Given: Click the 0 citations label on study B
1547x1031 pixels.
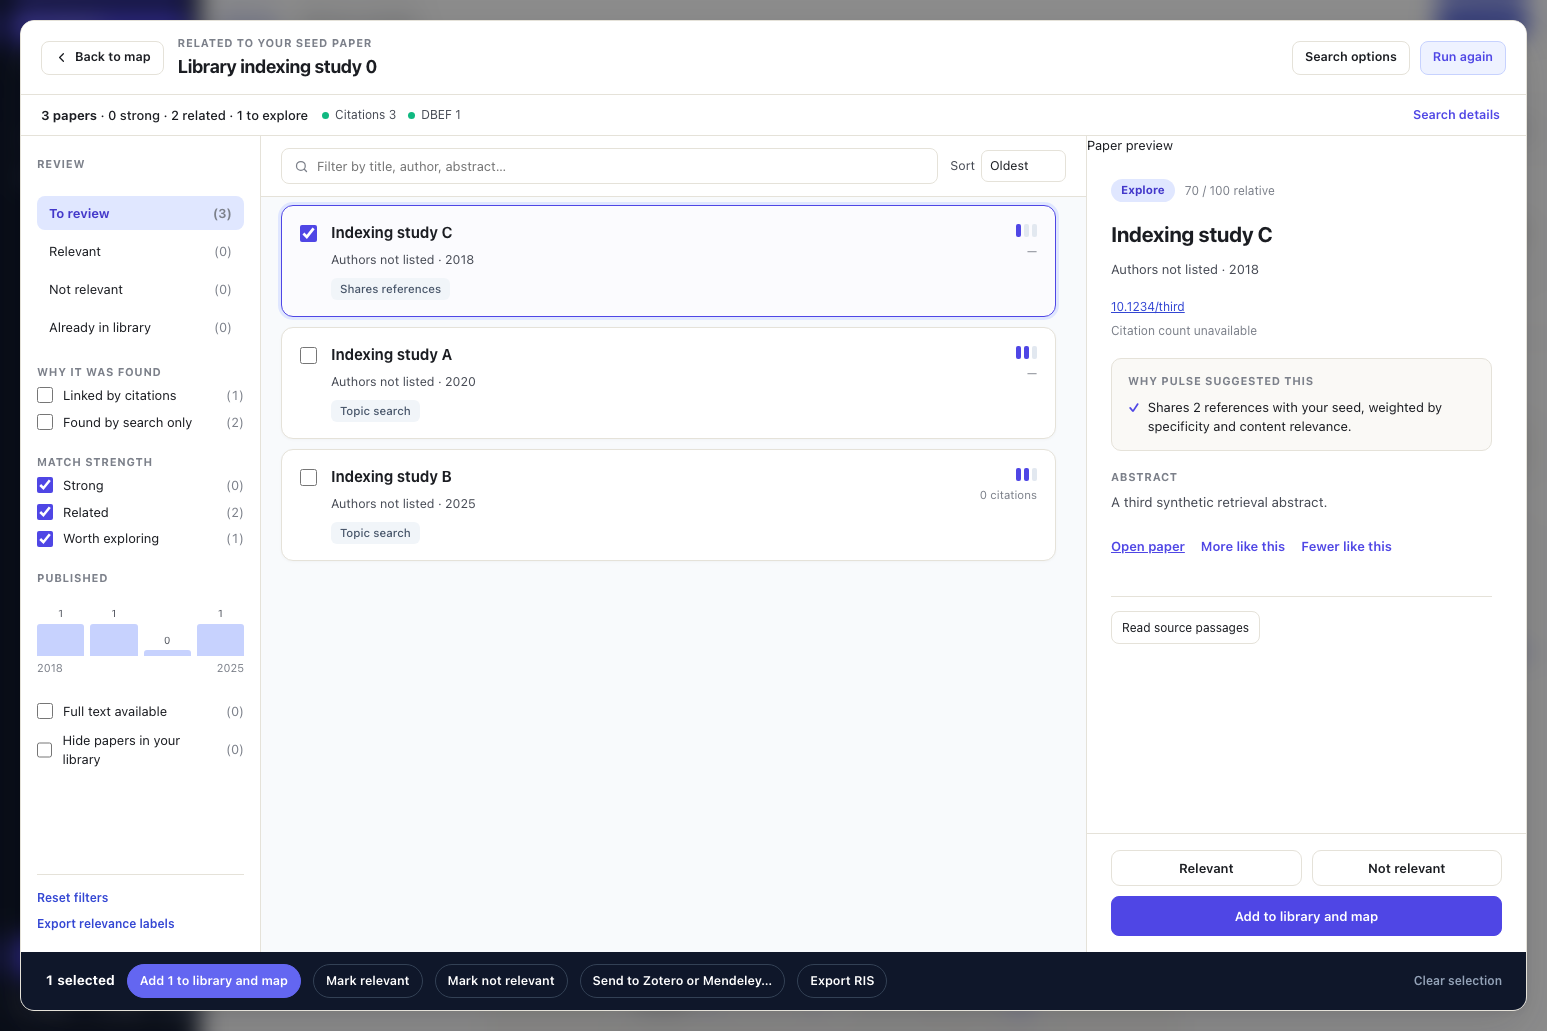Looking at the screenshot, I should click(1008, 495).
